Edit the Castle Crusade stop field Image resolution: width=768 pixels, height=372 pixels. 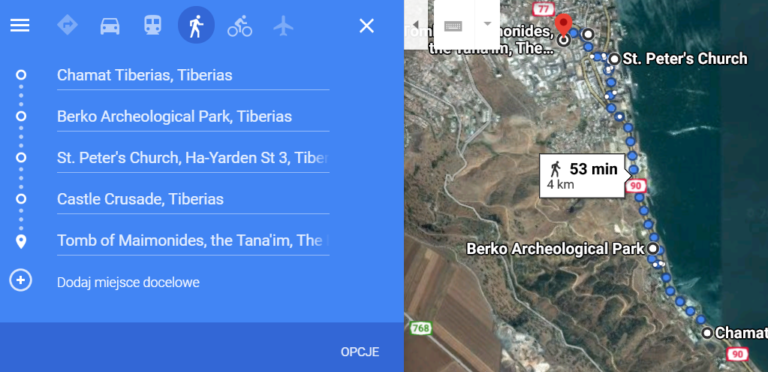coord(193,199)
